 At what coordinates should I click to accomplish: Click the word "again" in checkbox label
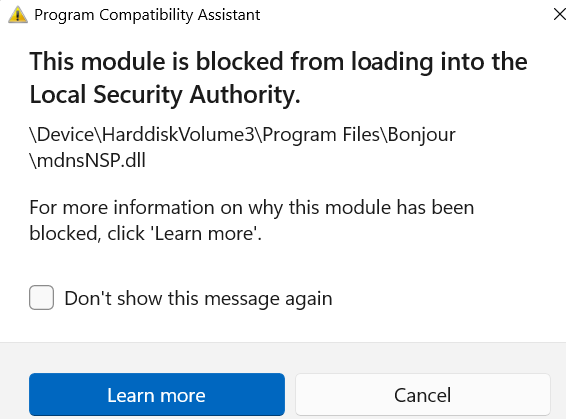(309, 300)
